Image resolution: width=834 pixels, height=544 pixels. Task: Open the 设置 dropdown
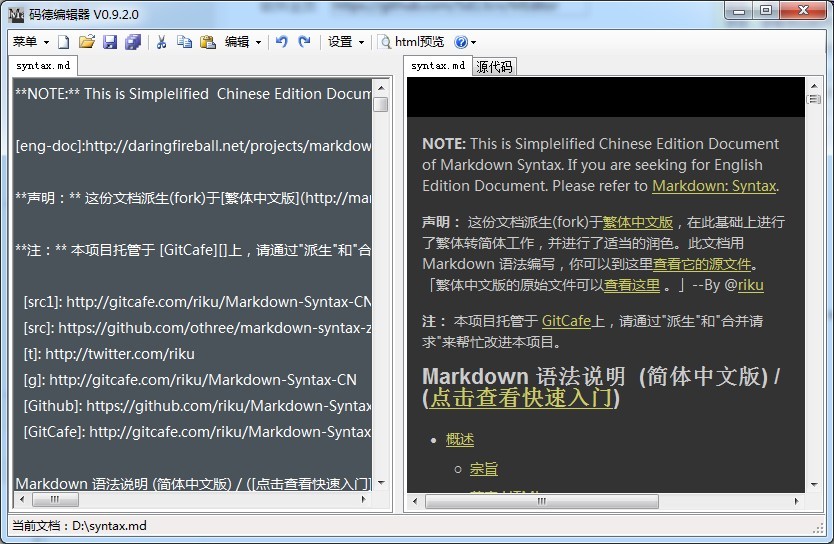point(346,42)
